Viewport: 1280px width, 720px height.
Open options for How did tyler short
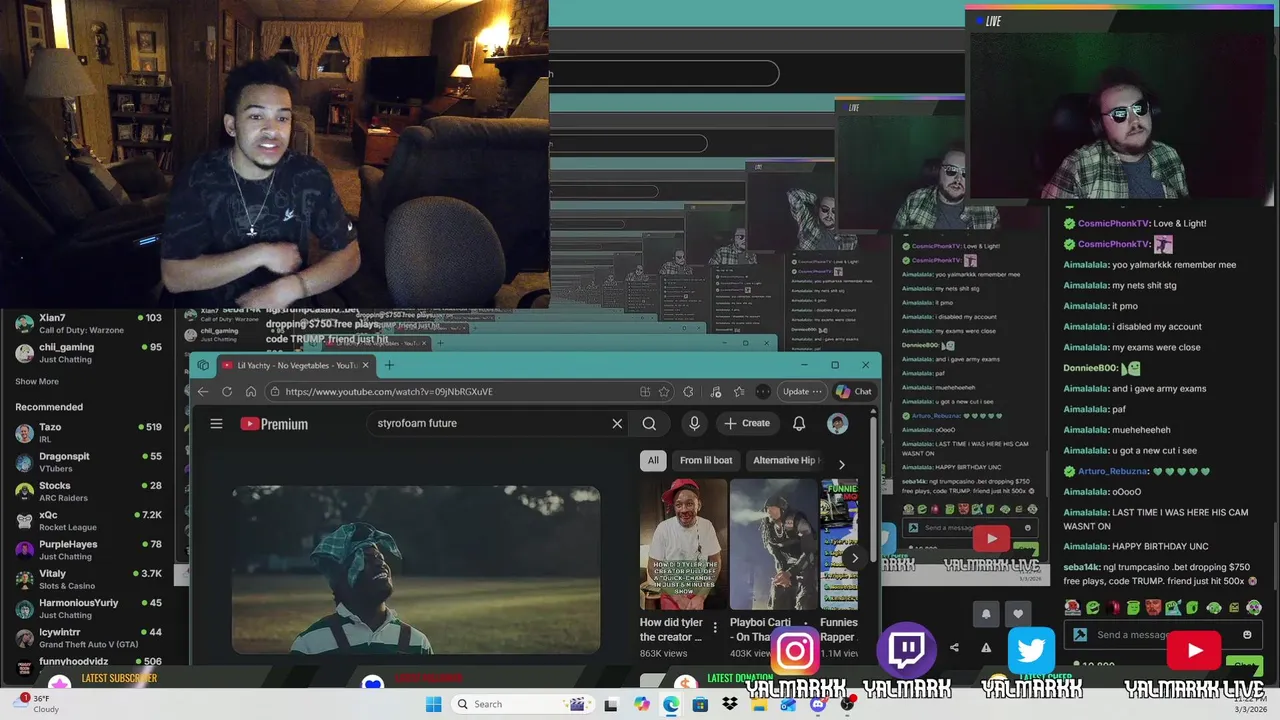[715, 628]
